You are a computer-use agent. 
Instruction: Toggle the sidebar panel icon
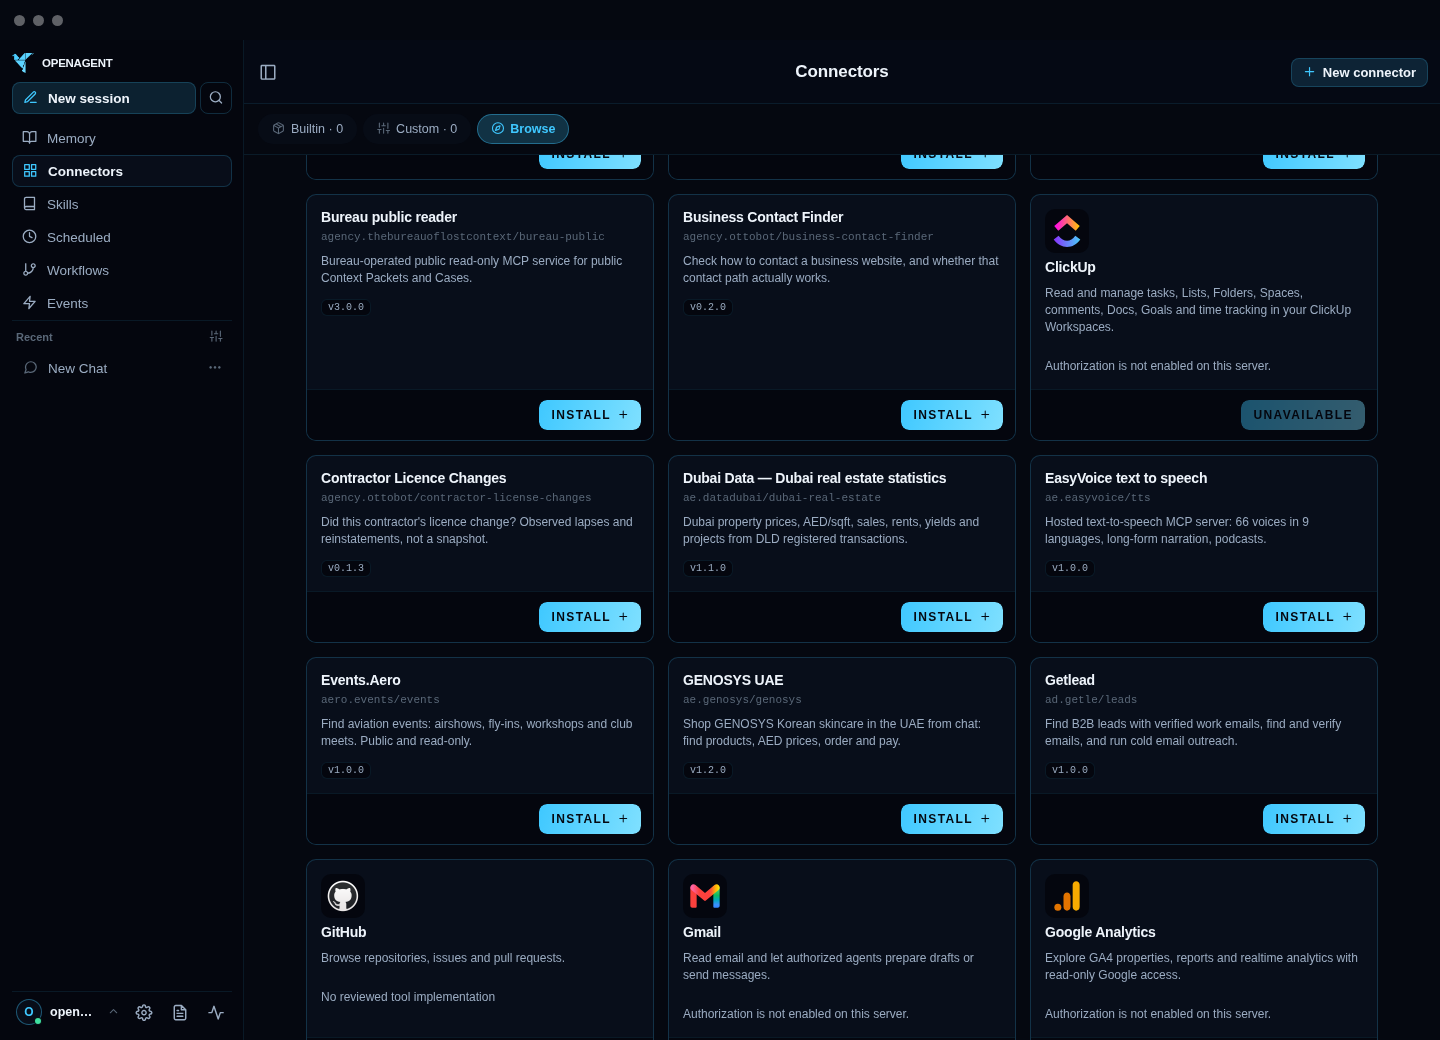(268, 72)
